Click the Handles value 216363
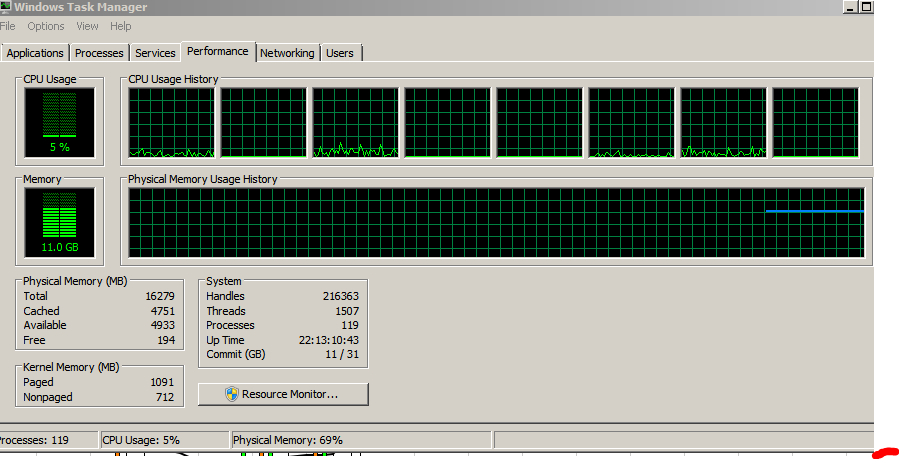 point(341,296)
